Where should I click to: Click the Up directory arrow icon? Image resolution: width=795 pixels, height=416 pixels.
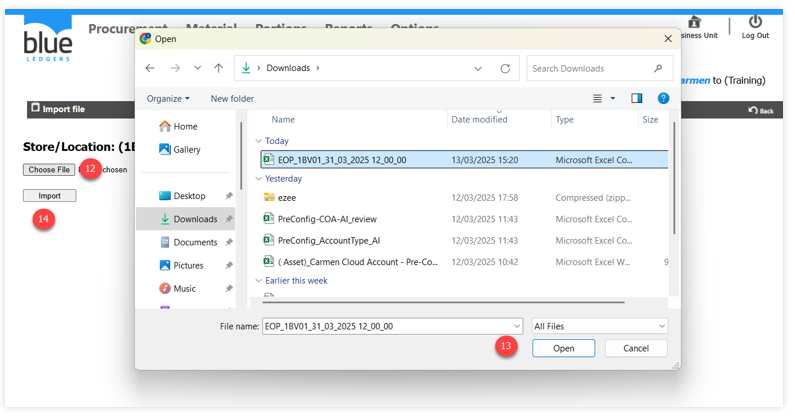coord(218,68)
